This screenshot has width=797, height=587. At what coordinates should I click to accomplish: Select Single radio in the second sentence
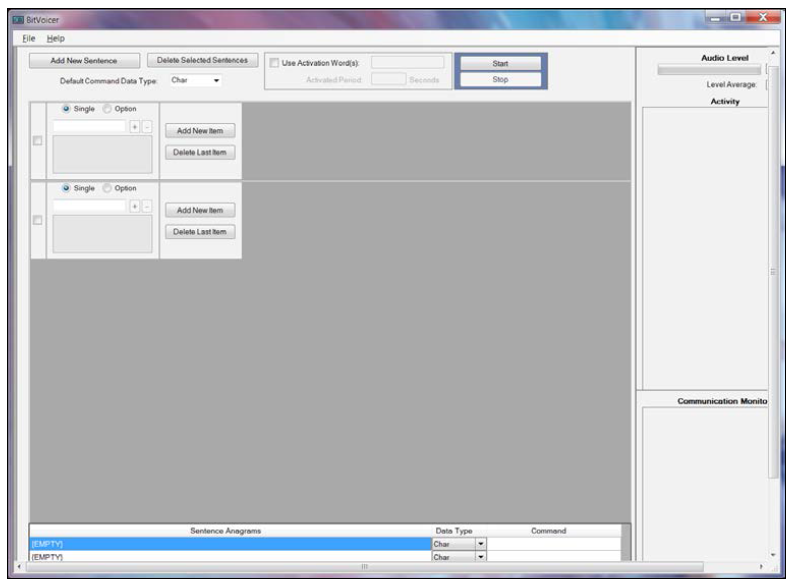(x=66, y=188)
